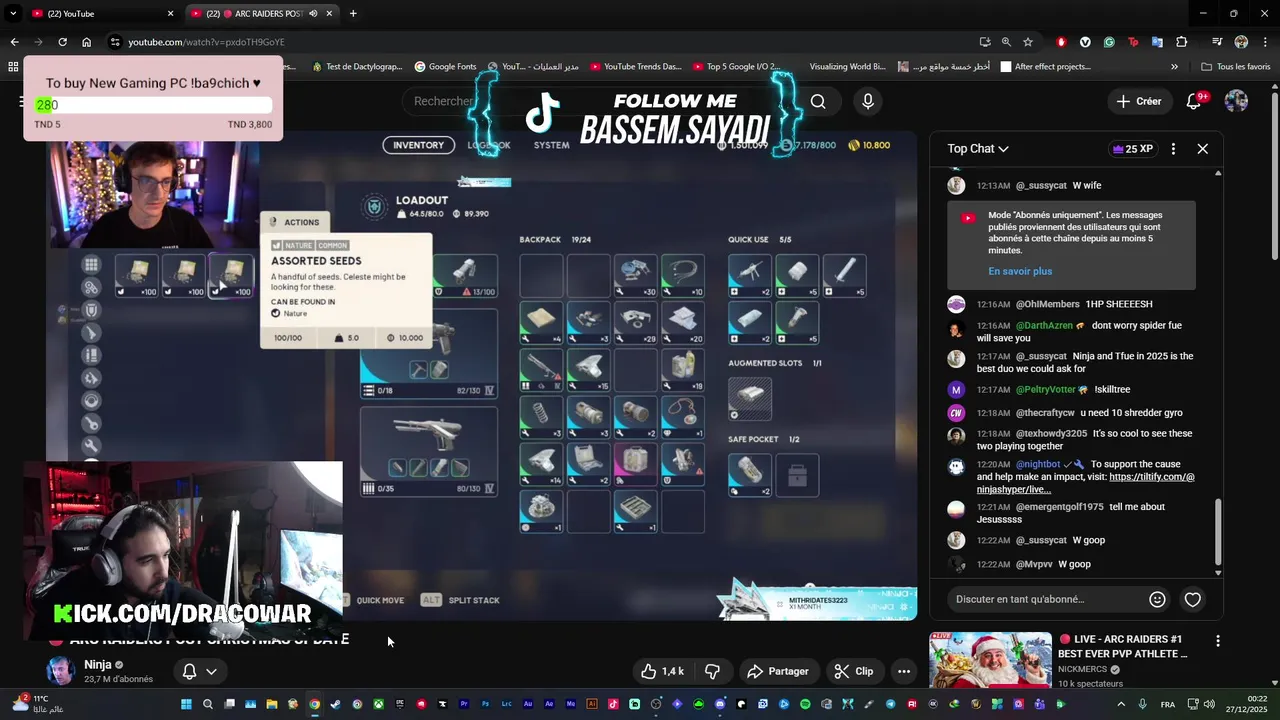Close the (22) YouTube tab

click(170, 13)
